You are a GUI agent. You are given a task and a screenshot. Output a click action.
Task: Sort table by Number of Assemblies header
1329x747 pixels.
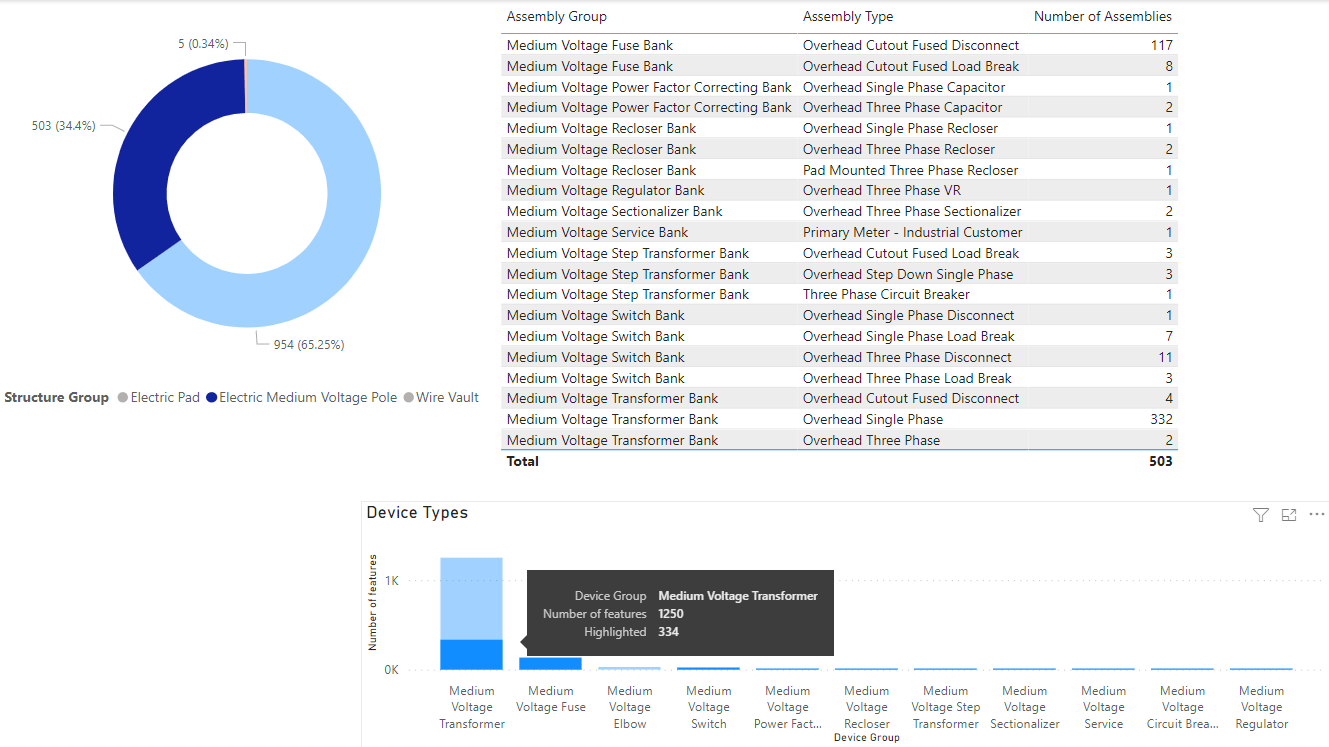pyautogui.click(x=1102, y=16)
